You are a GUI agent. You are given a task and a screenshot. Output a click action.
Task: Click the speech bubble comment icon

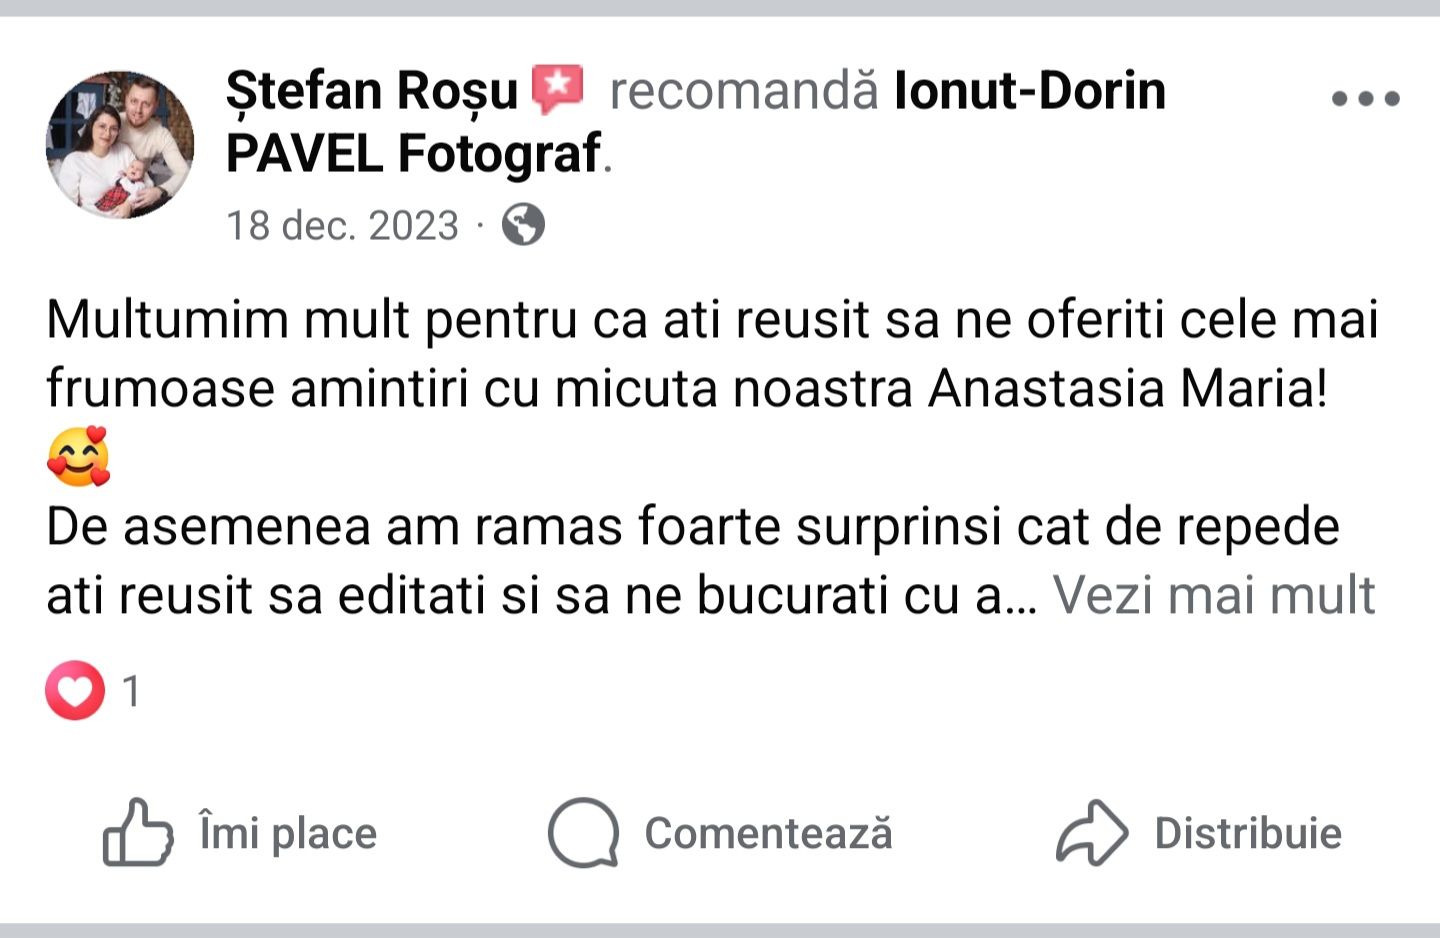pyautogui.click(x=584, y=832)
